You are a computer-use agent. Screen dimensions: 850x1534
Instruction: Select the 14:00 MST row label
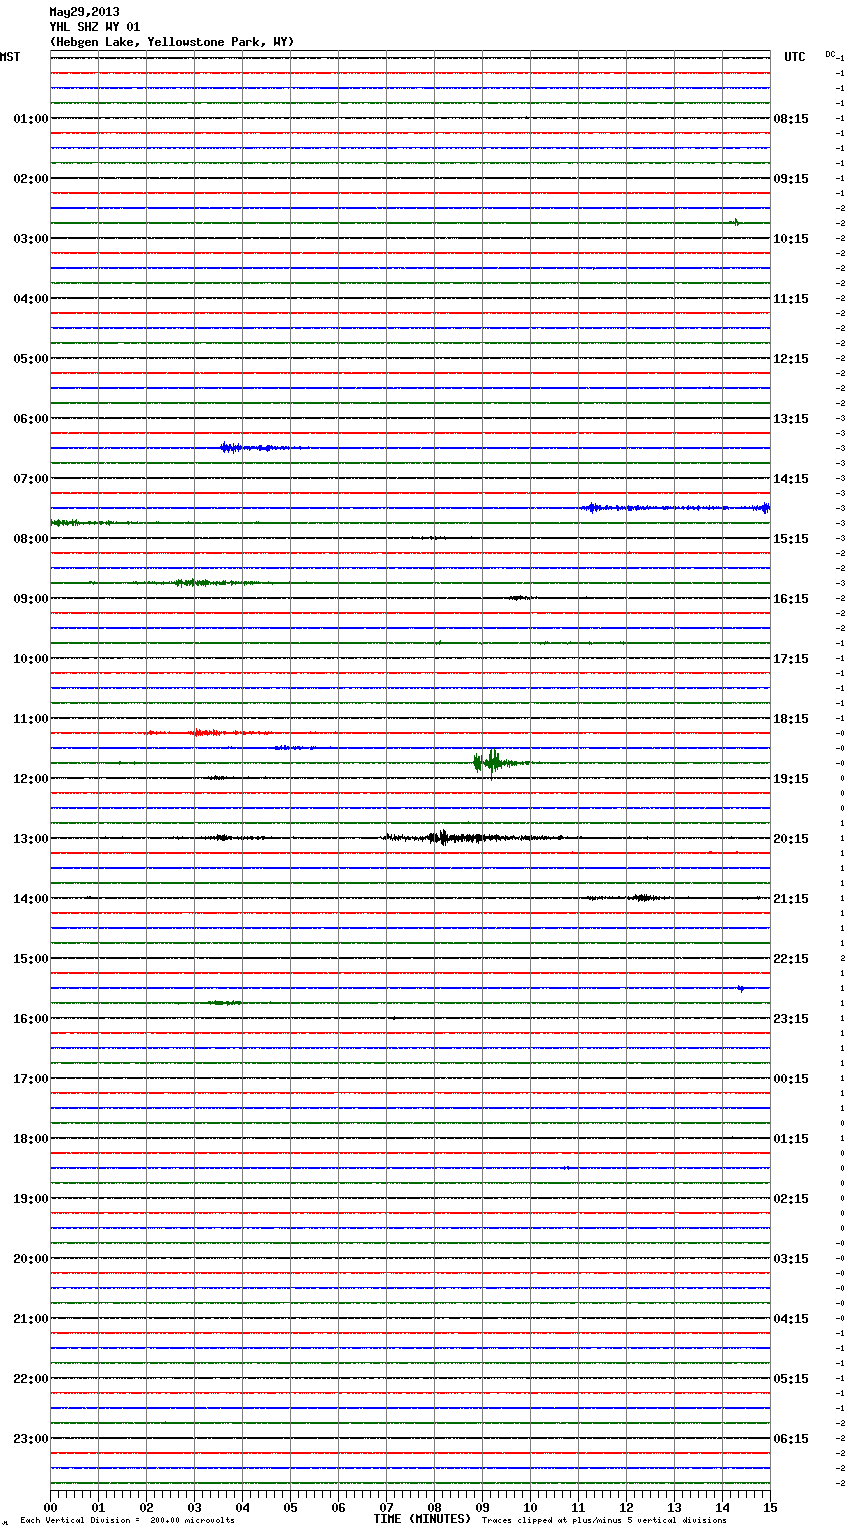pos(31,899)
